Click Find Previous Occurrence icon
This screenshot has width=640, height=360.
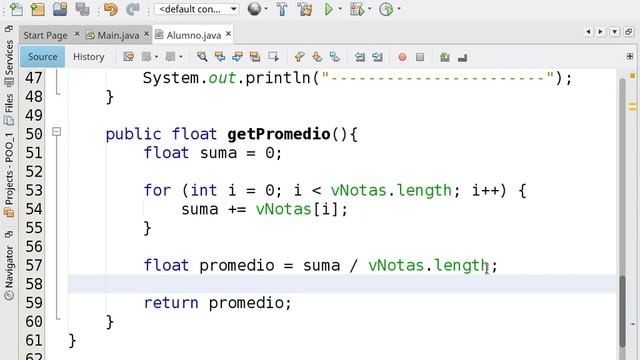point(220,57)
